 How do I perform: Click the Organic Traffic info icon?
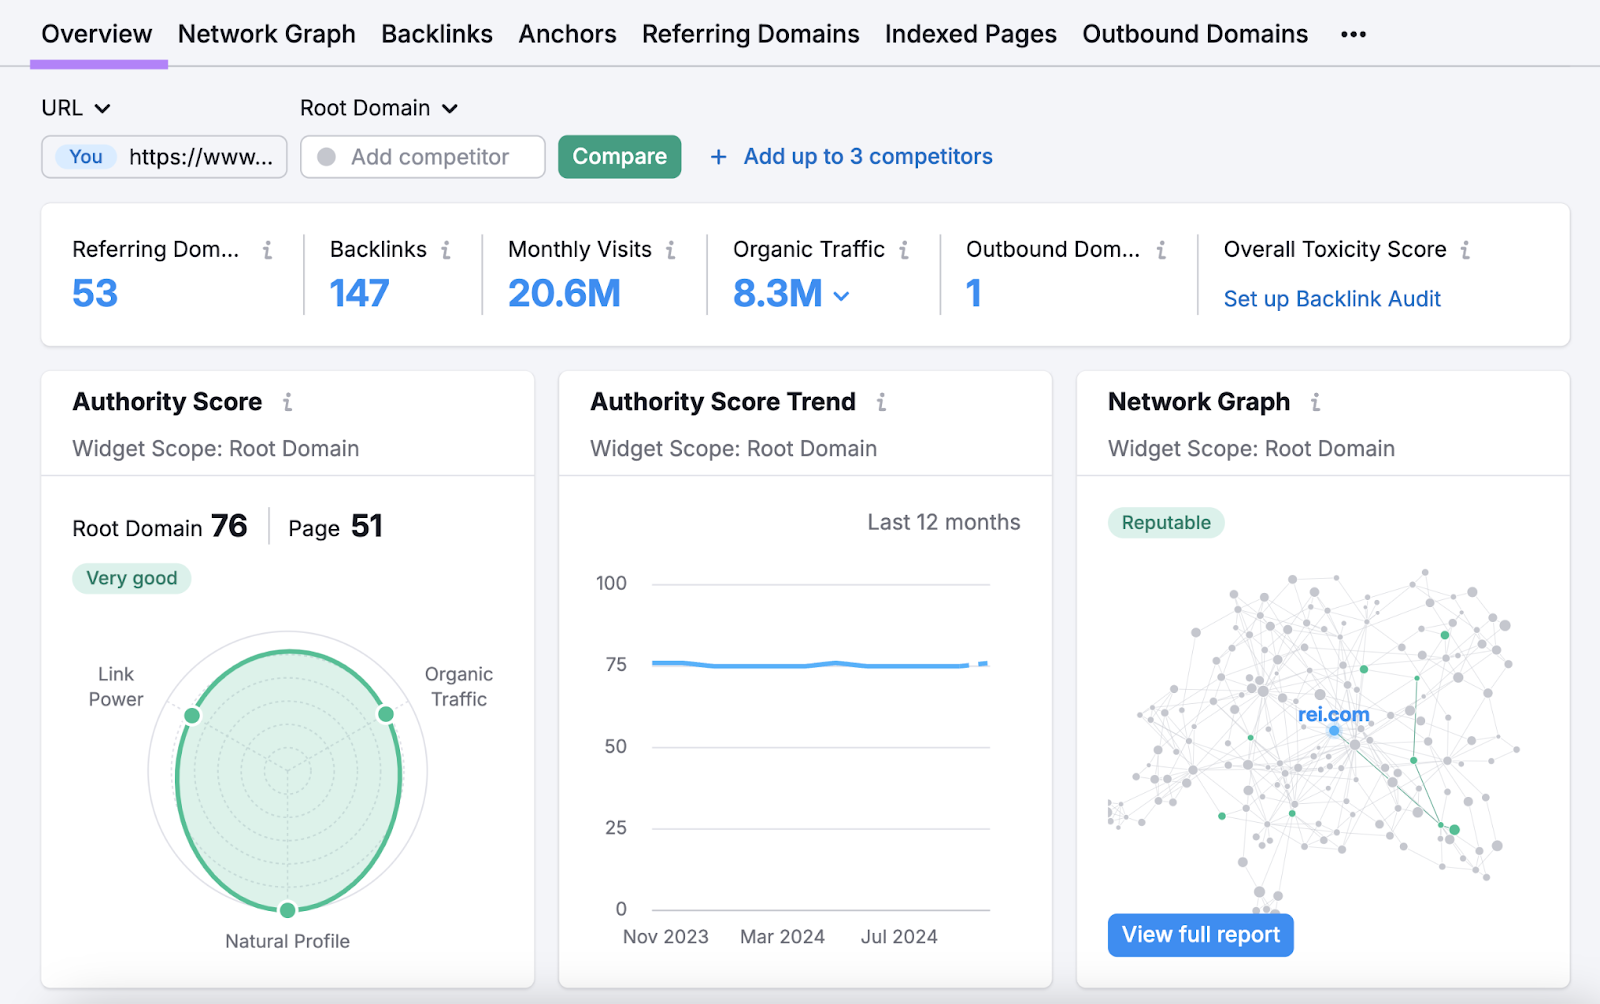(905, 251)
